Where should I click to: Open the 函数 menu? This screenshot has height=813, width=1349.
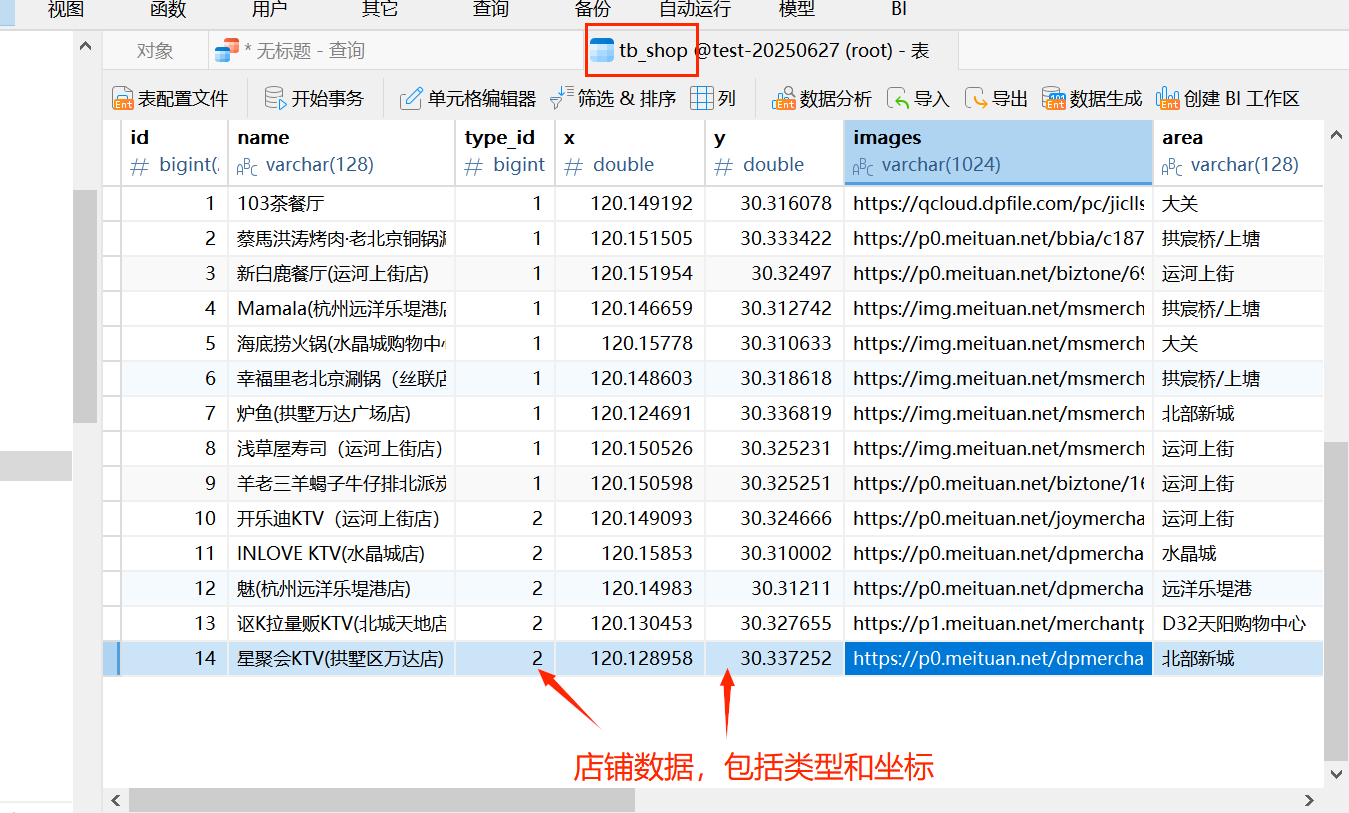pos(168,9)
